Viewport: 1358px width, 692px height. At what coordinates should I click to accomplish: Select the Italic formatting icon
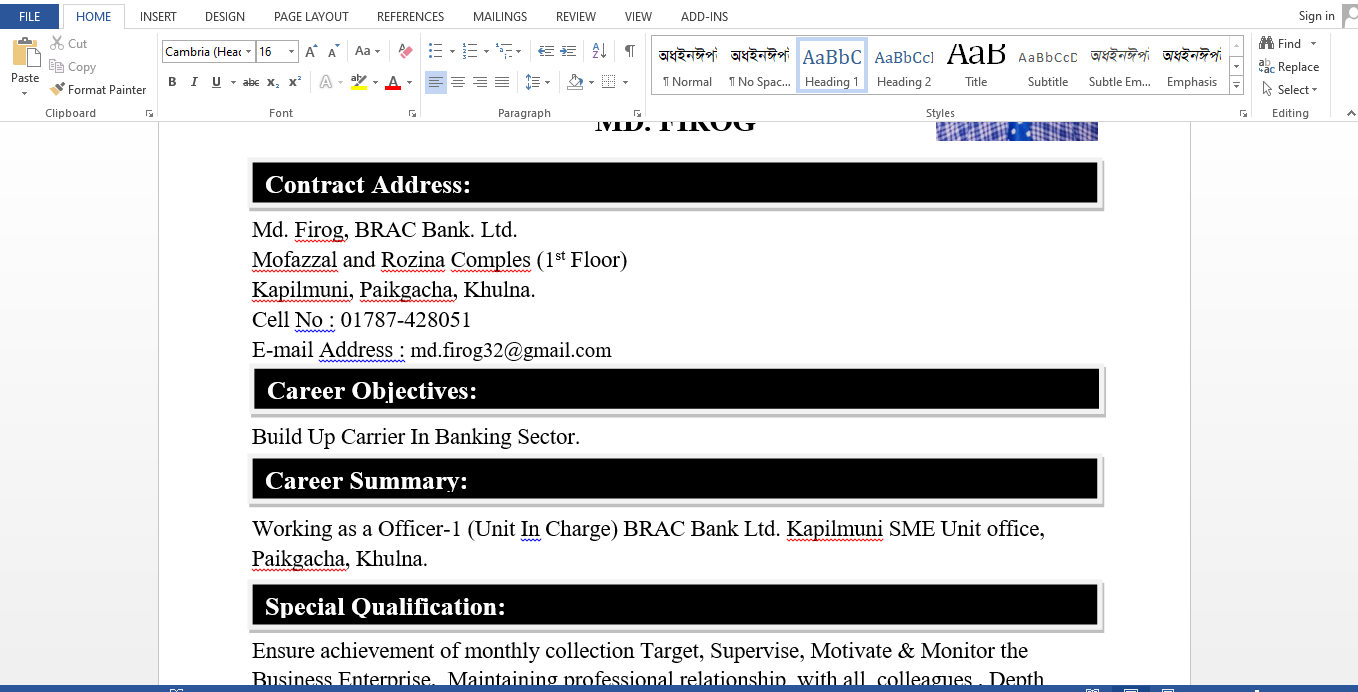click(x=193, y=82)
